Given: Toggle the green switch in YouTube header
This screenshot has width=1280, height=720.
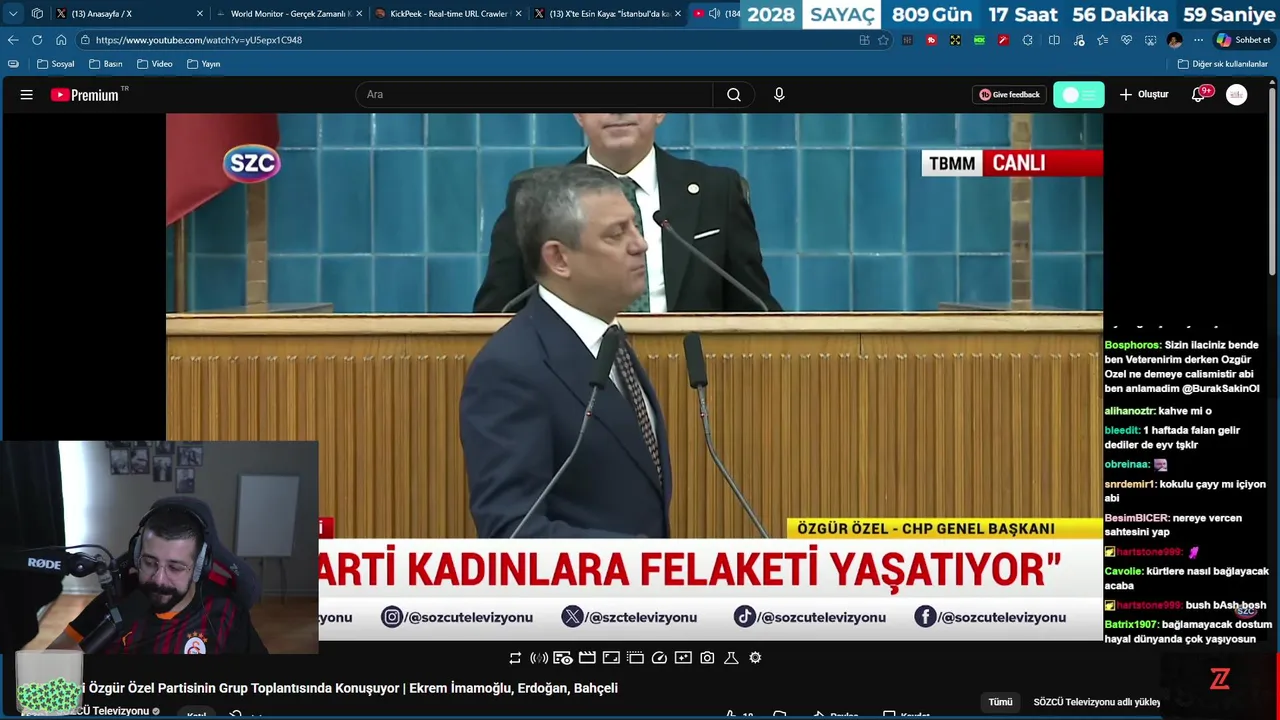Looking at the screenshot, I should (1079, 95).
